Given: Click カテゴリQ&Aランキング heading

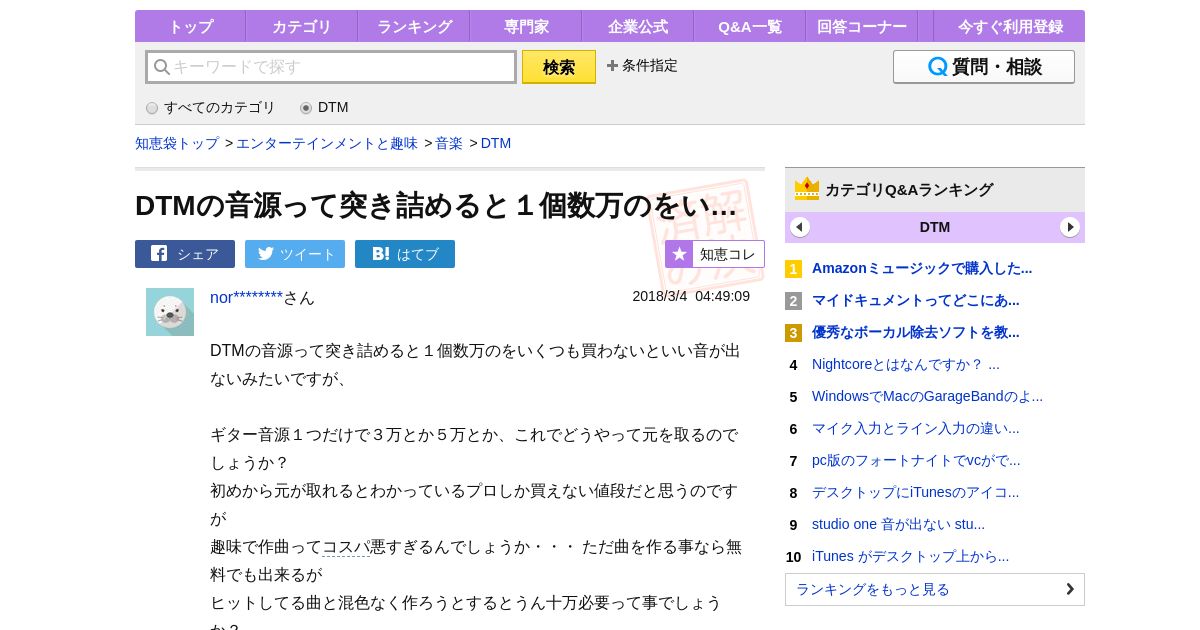Looking at the screenshot, I should pyautogui.click(x=909, y=190).
